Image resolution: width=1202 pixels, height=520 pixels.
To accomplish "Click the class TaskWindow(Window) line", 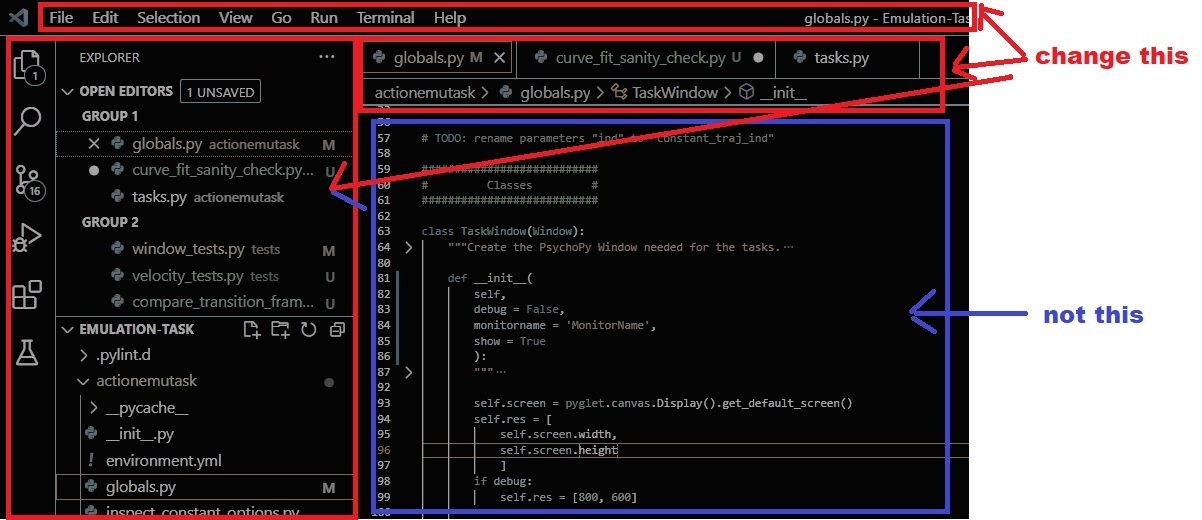I will pos(503,231).
